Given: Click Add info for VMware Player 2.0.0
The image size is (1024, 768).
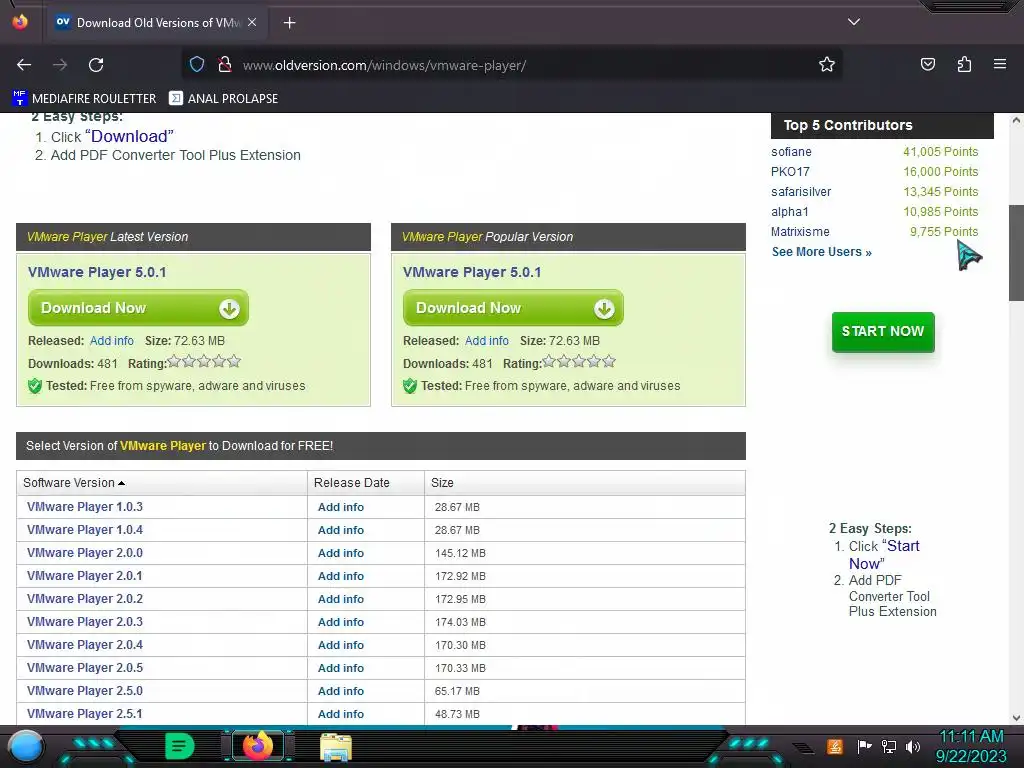Looking at the screenshot, I should click(x=341, y=553).
